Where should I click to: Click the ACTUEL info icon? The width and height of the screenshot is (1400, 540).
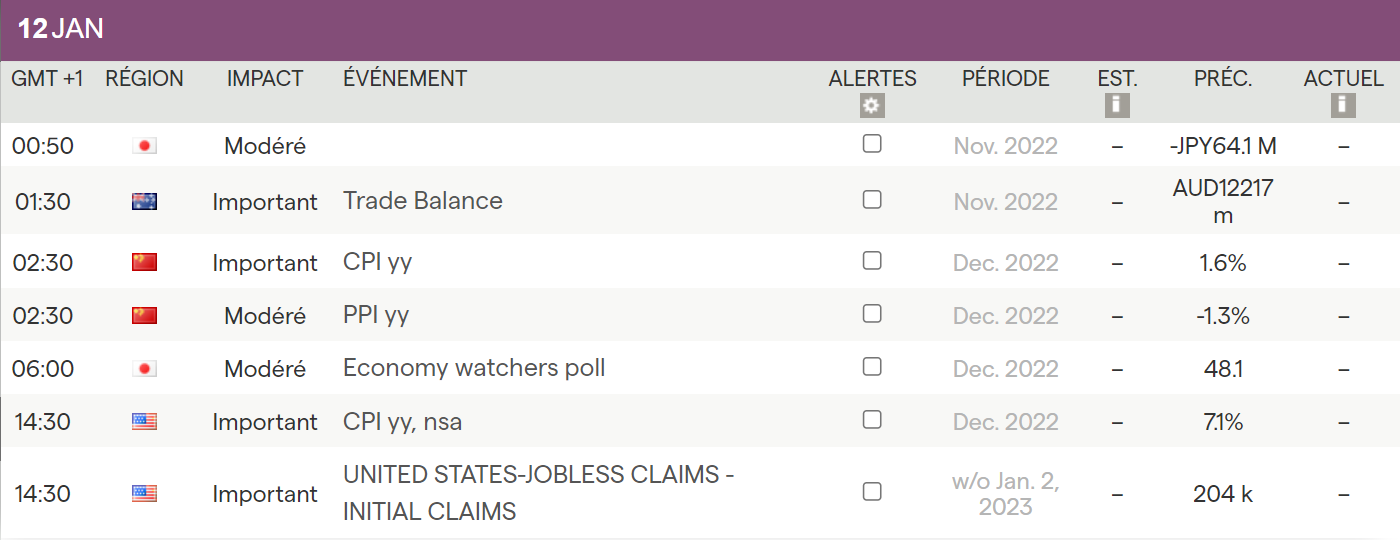click(x=1343, y=105)
